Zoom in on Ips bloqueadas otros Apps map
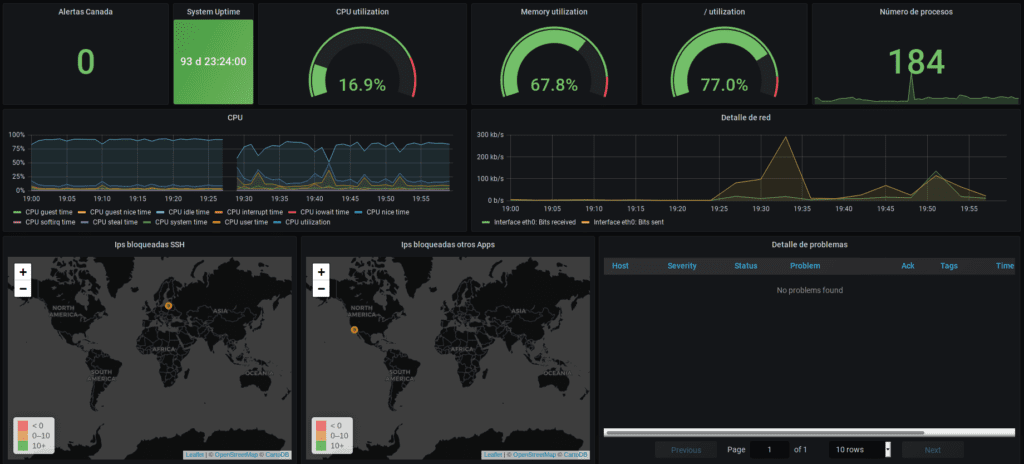This screenshot has width=1024, height=464. point(321,272)
